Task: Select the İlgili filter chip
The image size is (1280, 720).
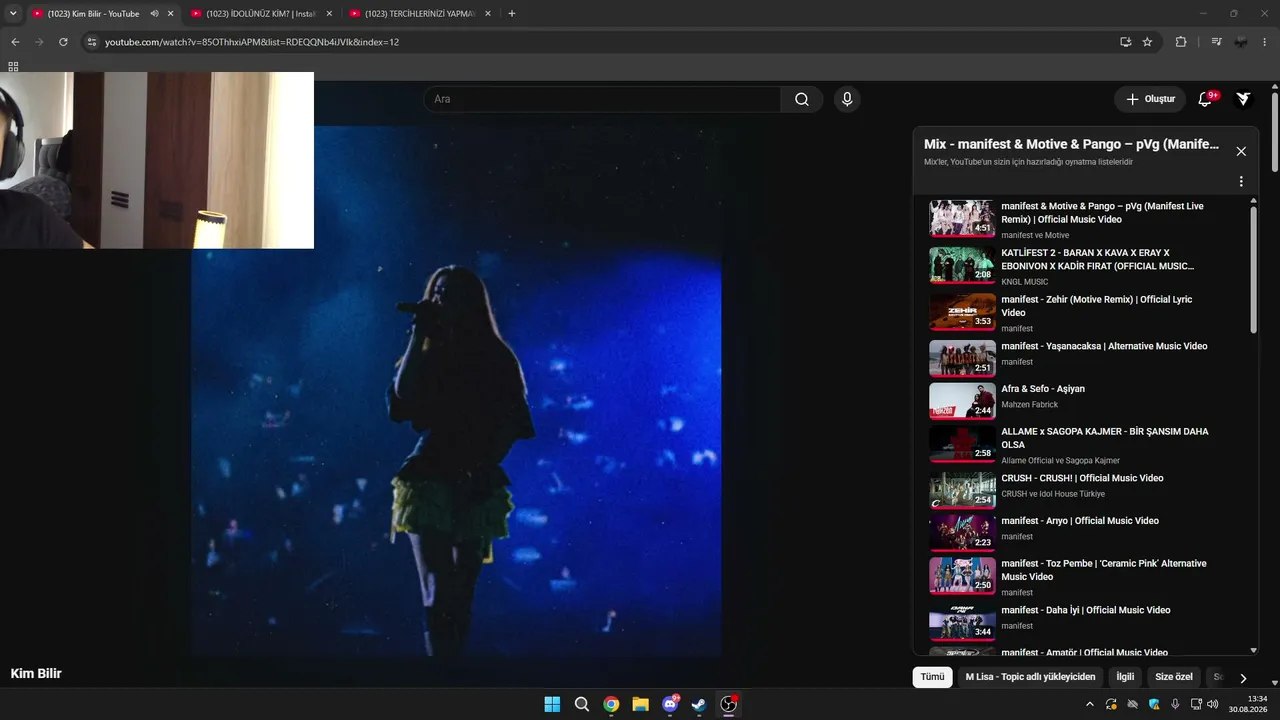Action: [x=1125, y=677]
